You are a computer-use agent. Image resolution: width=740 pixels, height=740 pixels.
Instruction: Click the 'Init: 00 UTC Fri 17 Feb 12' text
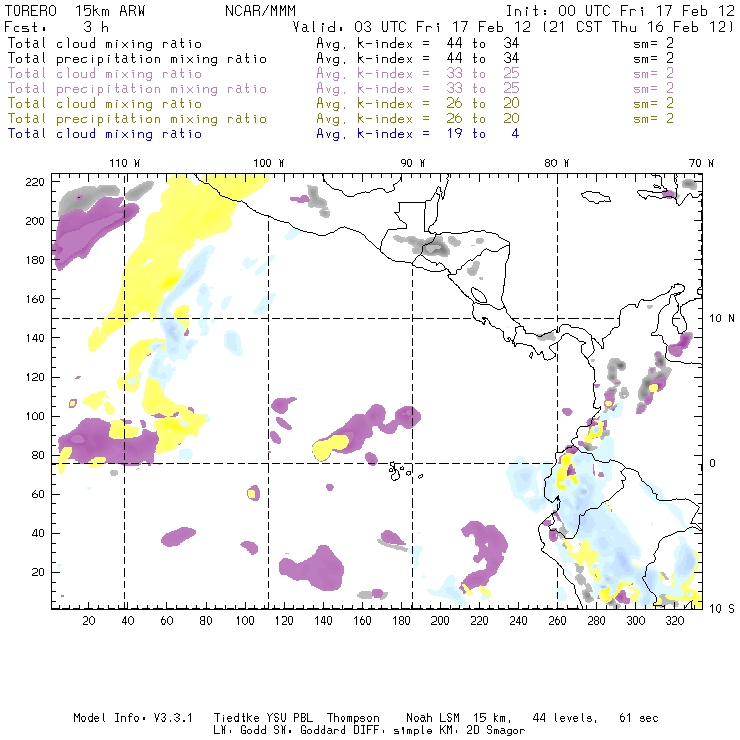(x=620, y=11)
